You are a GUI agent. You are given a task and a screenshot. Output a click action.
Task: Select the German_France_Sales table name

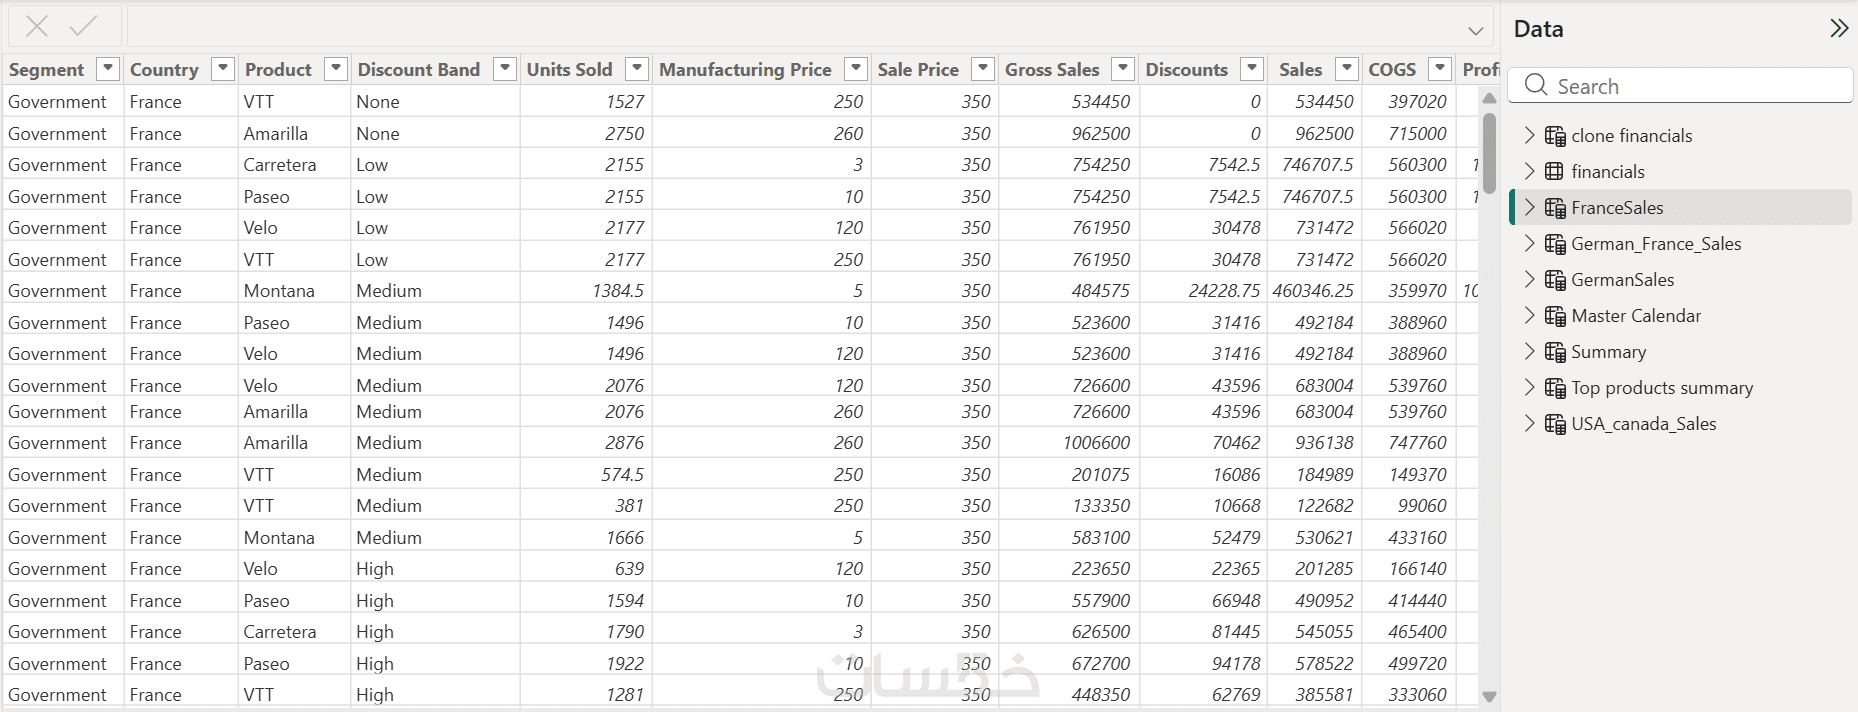click(x=1656, y=243)
